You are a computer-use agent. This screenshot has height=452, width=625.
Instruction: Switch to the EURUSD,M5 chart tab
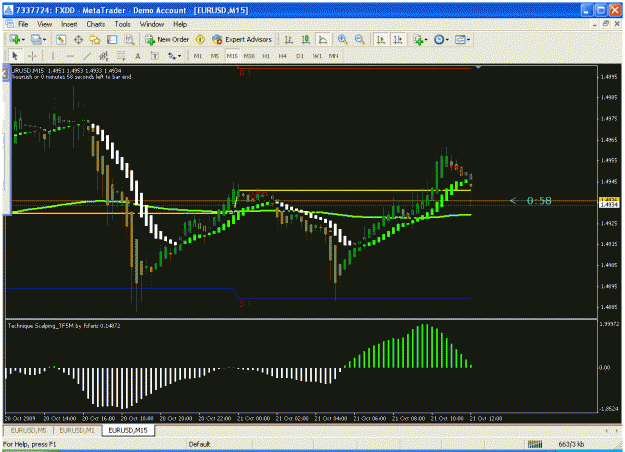[29, 430]
